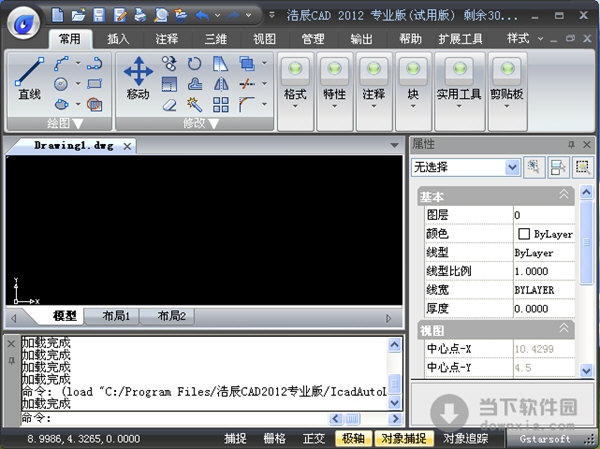The height and width of the screenshot is (449, 600).
Task: Select the Explode tool
Action: click(x=195, y=104)
